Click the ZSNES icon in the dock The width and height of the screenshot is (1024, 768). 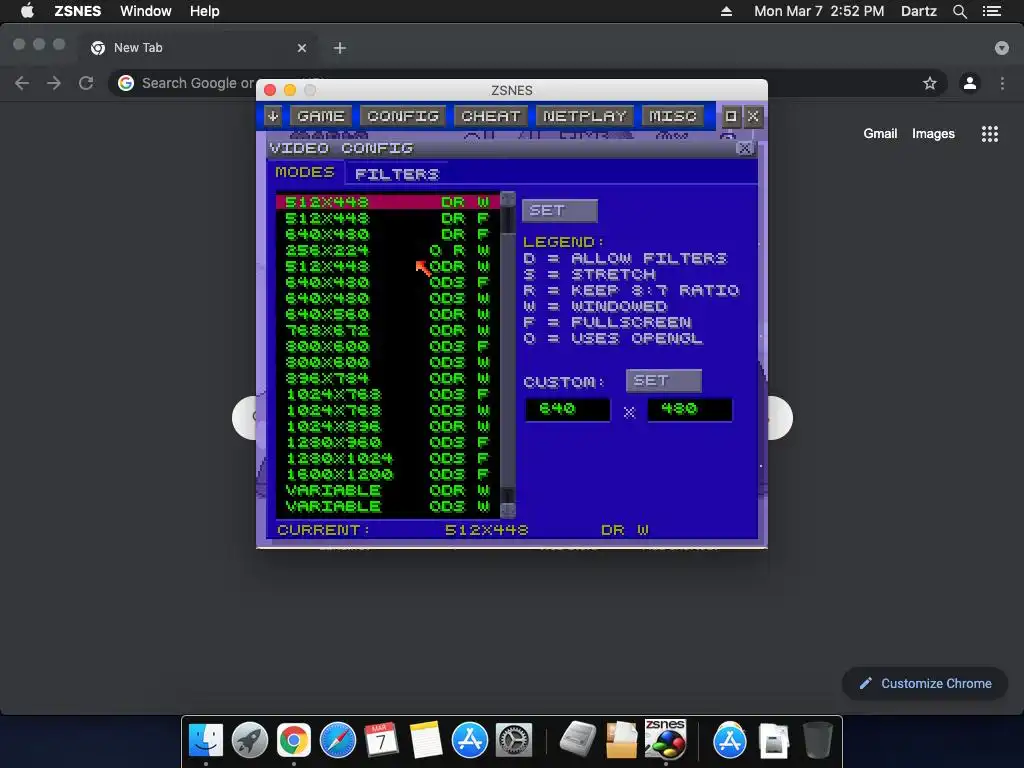point(665,739)
